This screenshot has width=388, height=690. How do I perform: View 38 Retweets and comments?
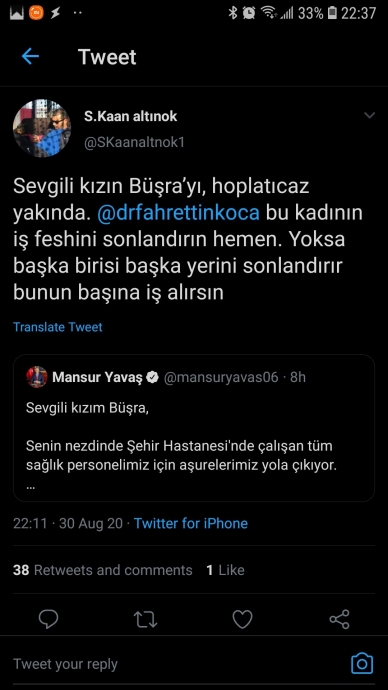[102, 570]
